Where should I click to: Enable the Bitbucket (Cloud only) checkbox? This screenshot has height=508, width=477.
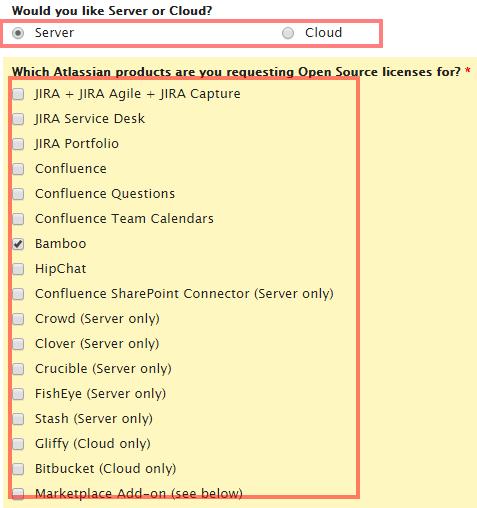point(18,469)
